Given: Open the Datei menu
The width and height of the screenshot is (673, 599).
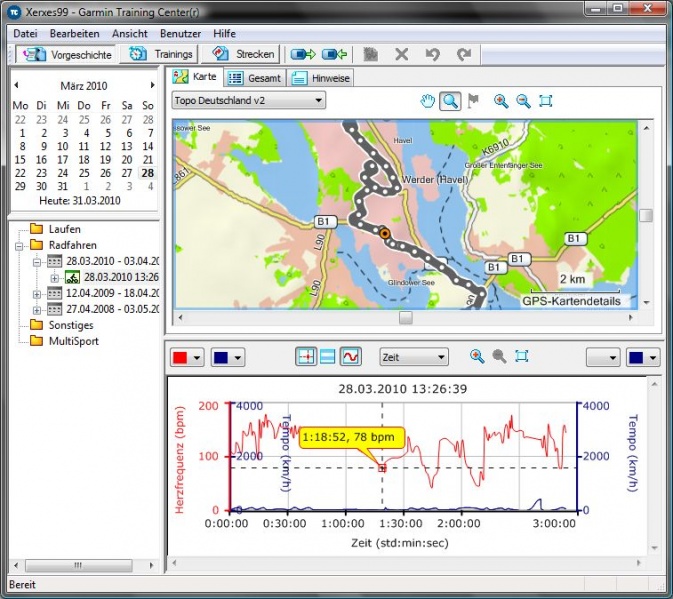Looking at the screenshot, I should [x=25, y=33].
